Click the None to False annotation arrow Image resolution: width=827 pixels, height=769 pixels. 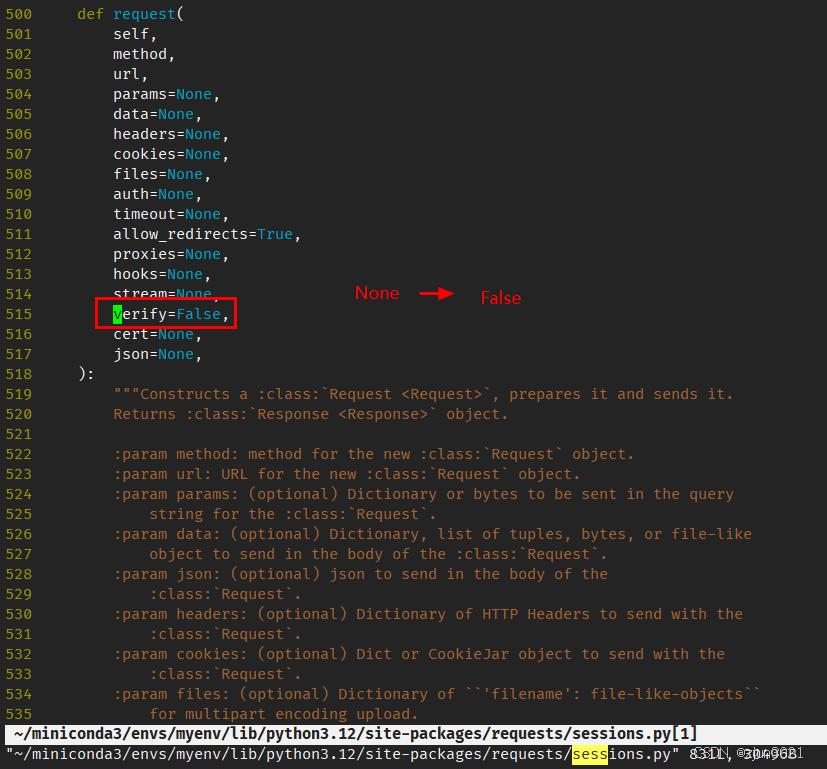coord(437,294)
